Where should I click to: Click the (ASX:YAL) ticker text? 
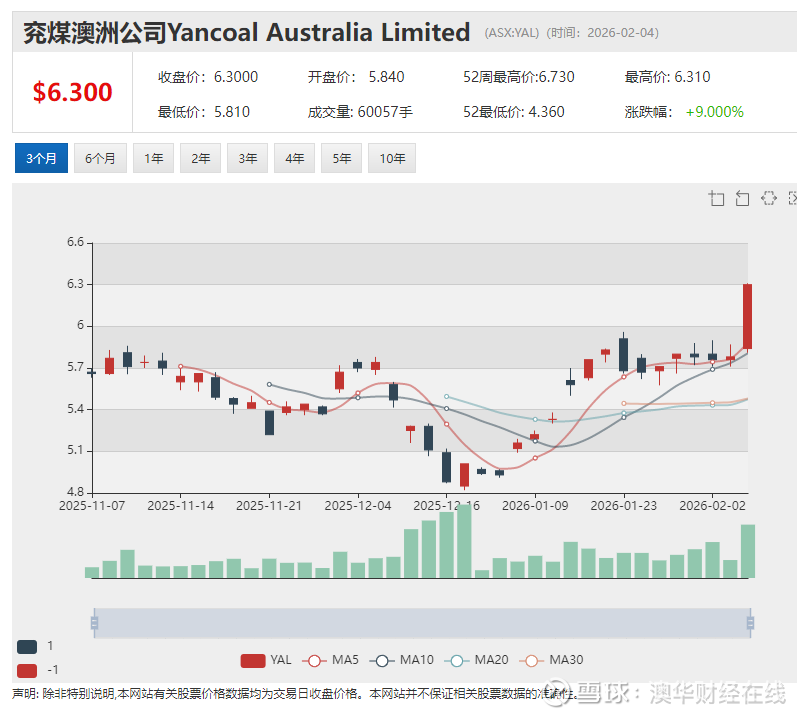click(x=512, y=33)
